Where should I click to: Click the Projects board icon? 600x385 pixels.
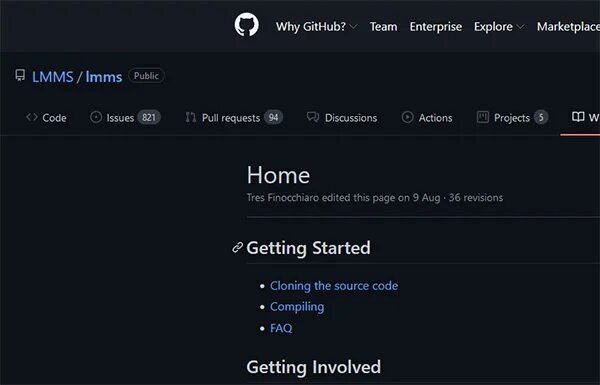tap(483, 117)
